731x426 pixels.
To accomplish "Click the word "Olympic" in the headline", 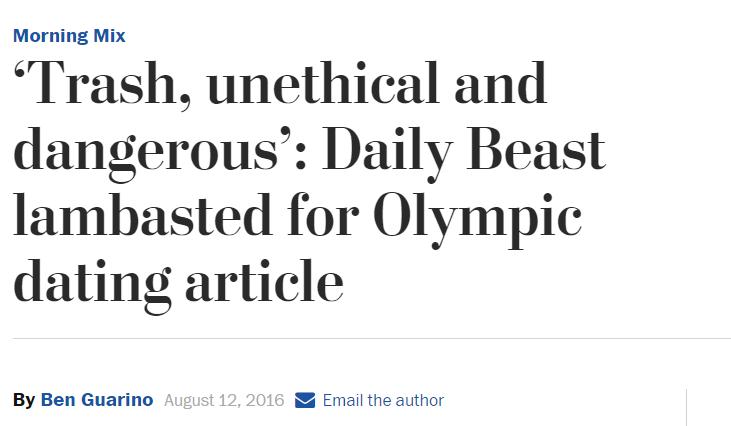I will 477,220.
